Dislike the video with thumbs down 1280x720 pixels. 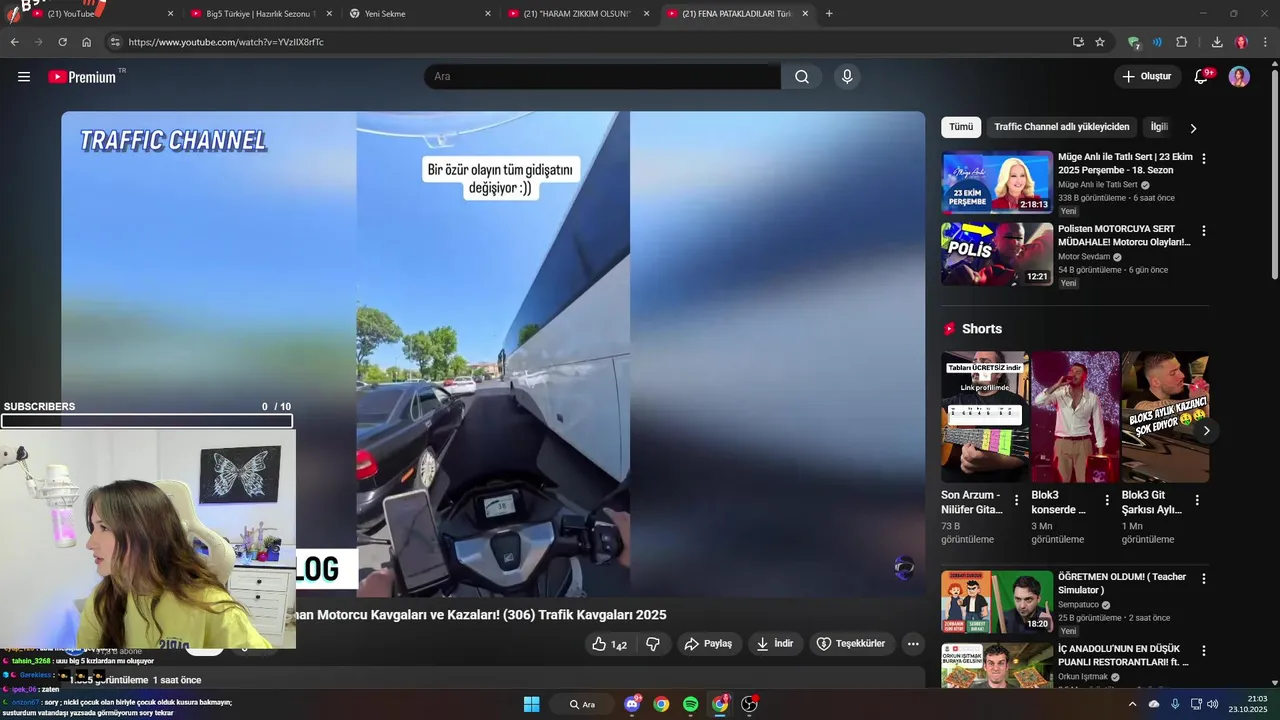pos(653,644)
